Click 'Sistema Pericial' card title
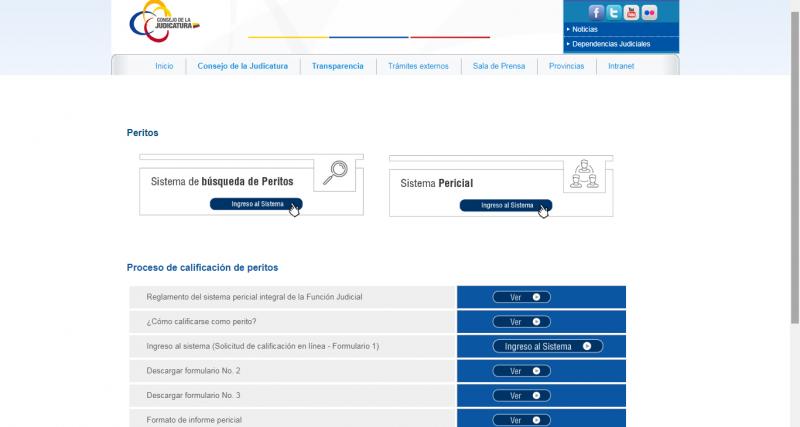The width and height of the screenshot is (800, 427). [437, 183]
